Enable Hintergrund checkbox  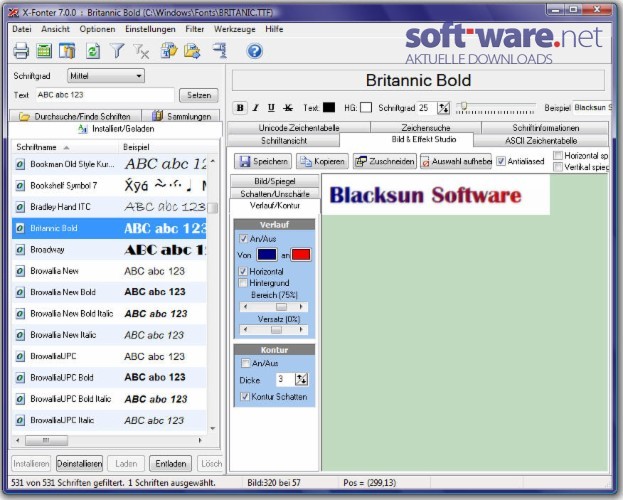243,283
